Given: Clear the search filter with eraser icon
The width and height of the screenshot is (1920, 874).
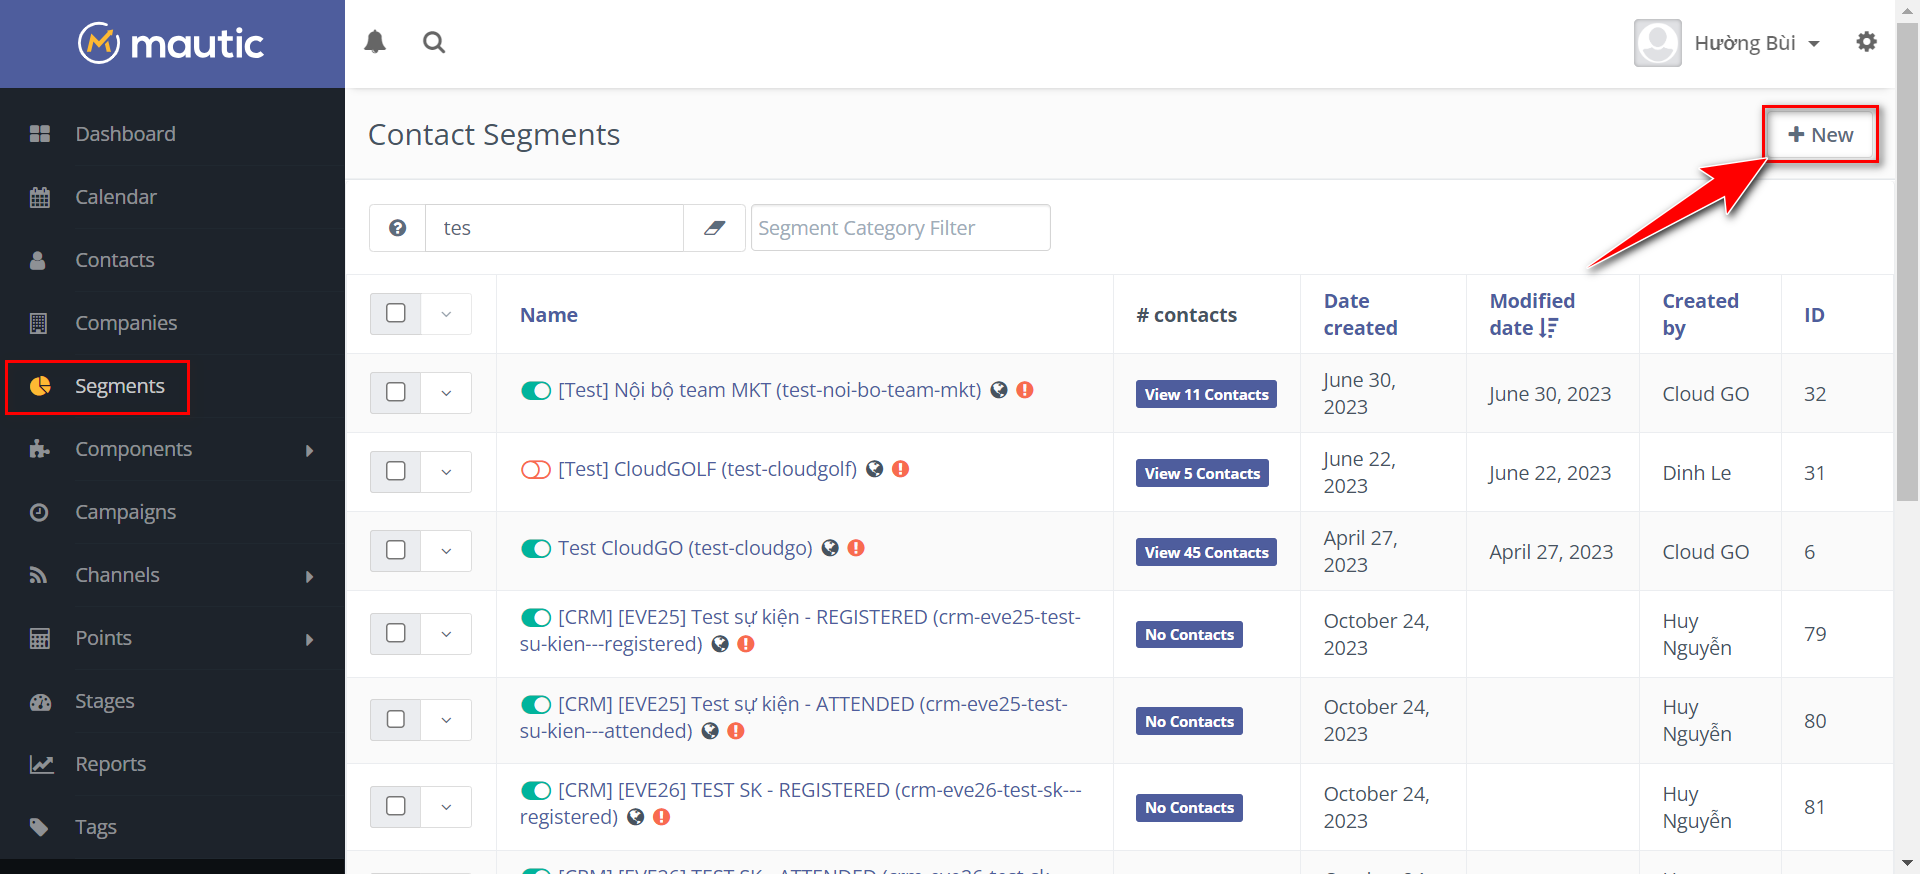Looking at the screenshot, I should [714, 228].
